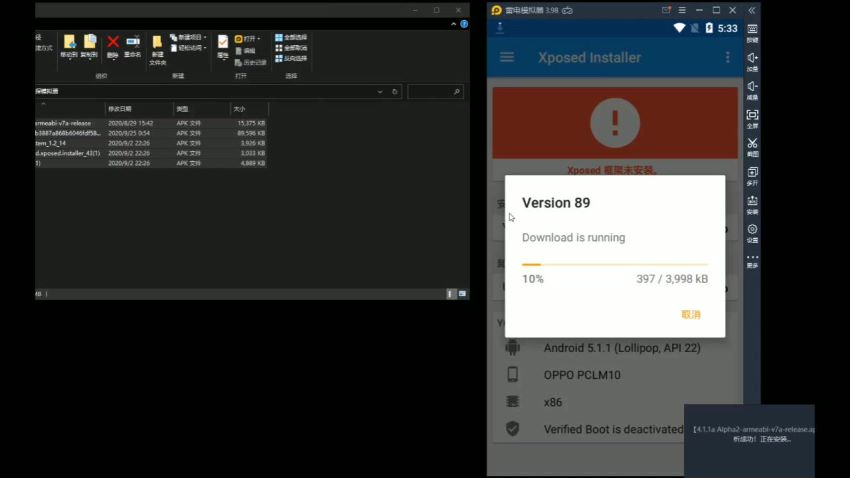Click the mail icon in emulator title bar
The width and height of the screenshot is (850, 478).
point(666,10)
